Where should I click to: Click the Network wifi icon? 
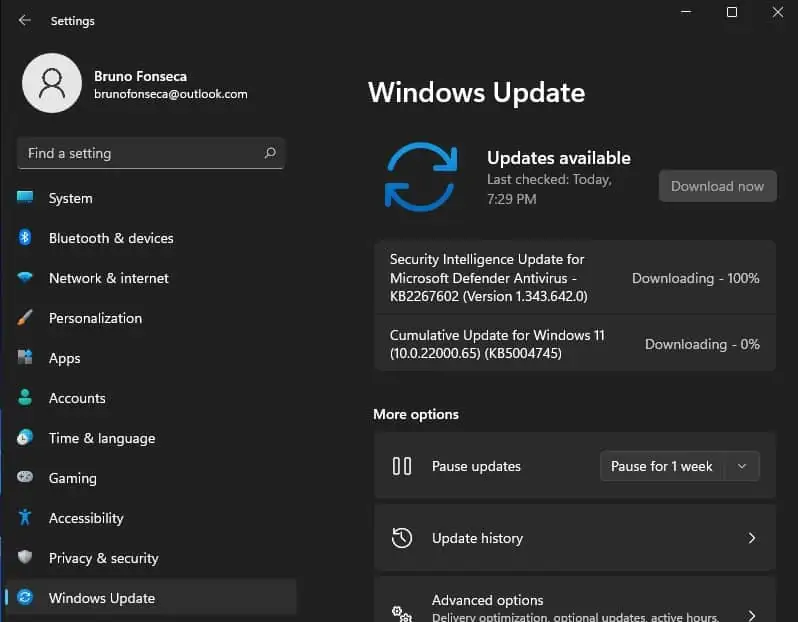click(25, 277)
